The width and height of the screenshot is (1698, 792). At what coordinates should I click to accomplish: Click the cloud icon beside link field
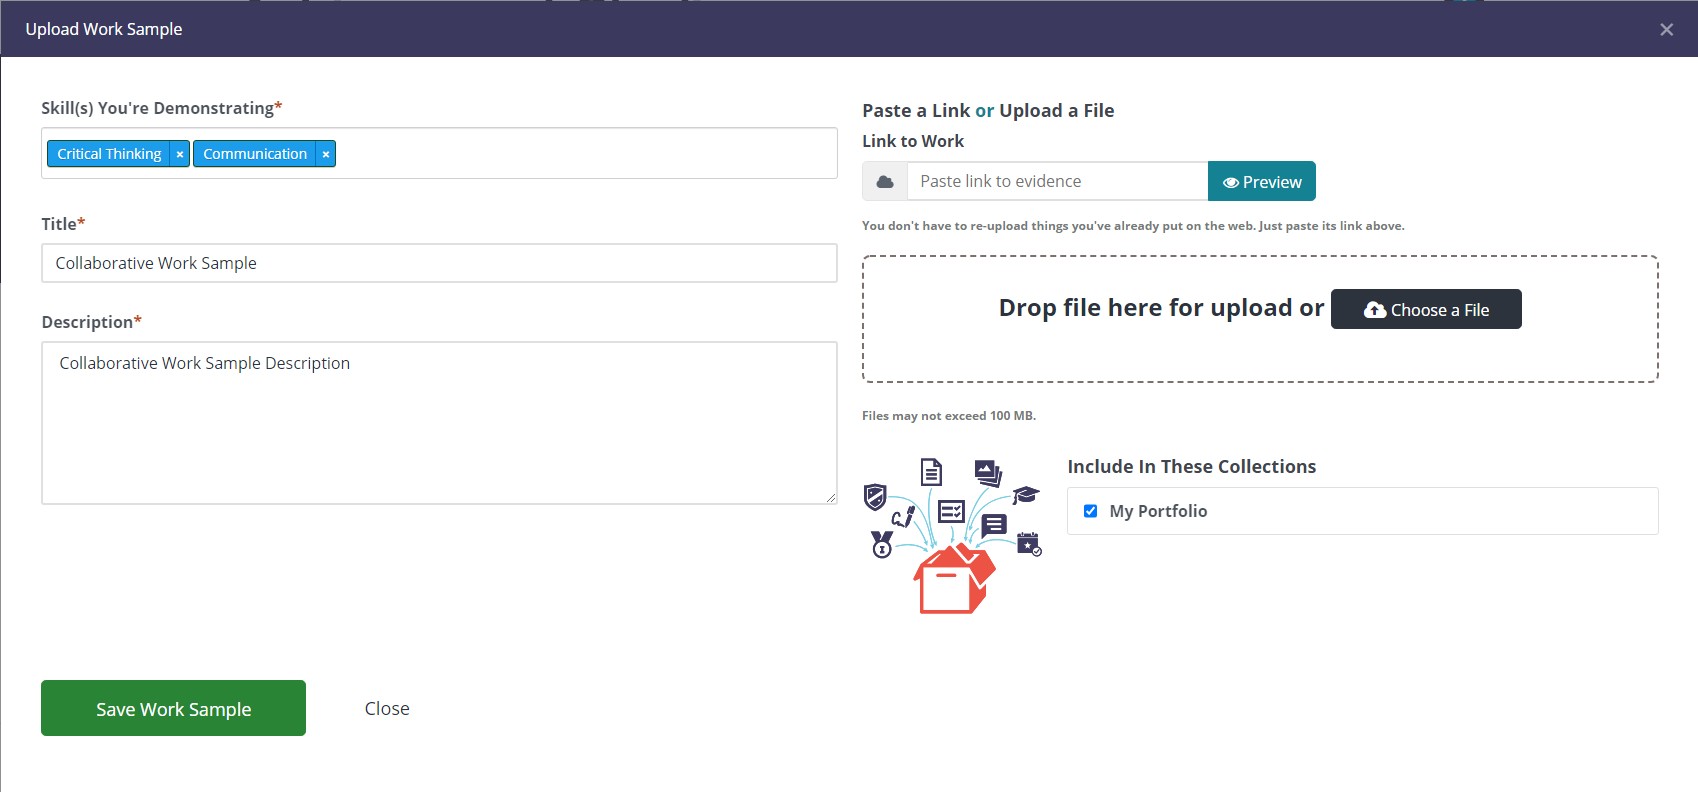[885, 182]
